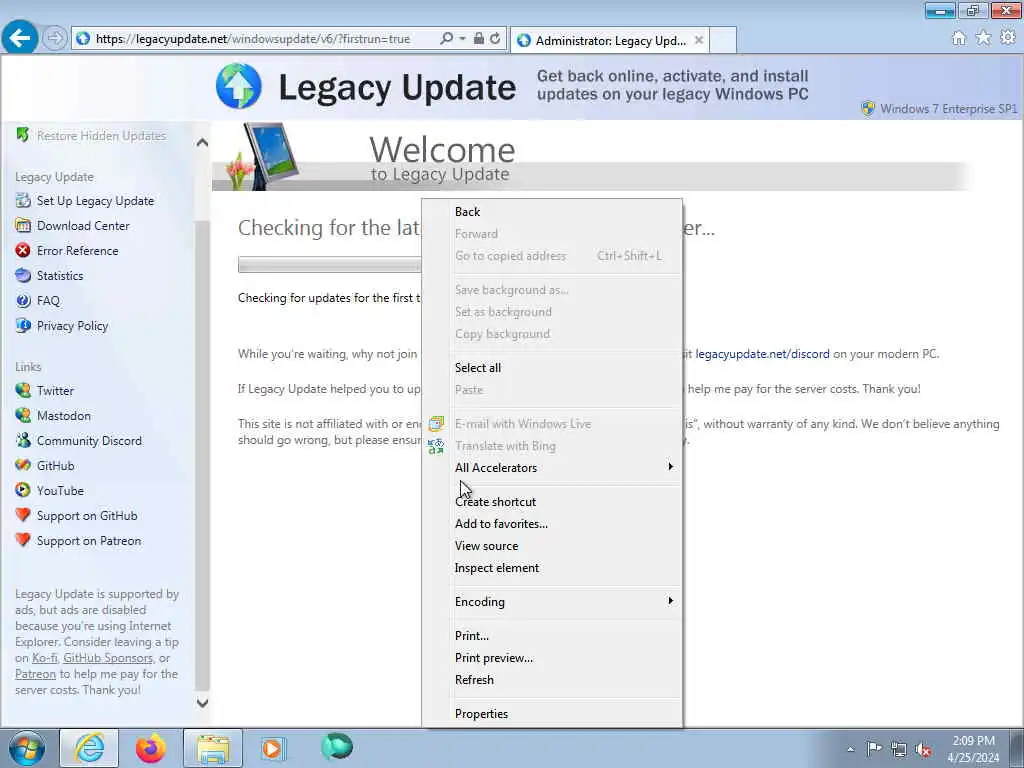Screen dimensions: 1024x768
Task: Open the Download Center text link
Action: pyautogui.click(x=83, y=225)
